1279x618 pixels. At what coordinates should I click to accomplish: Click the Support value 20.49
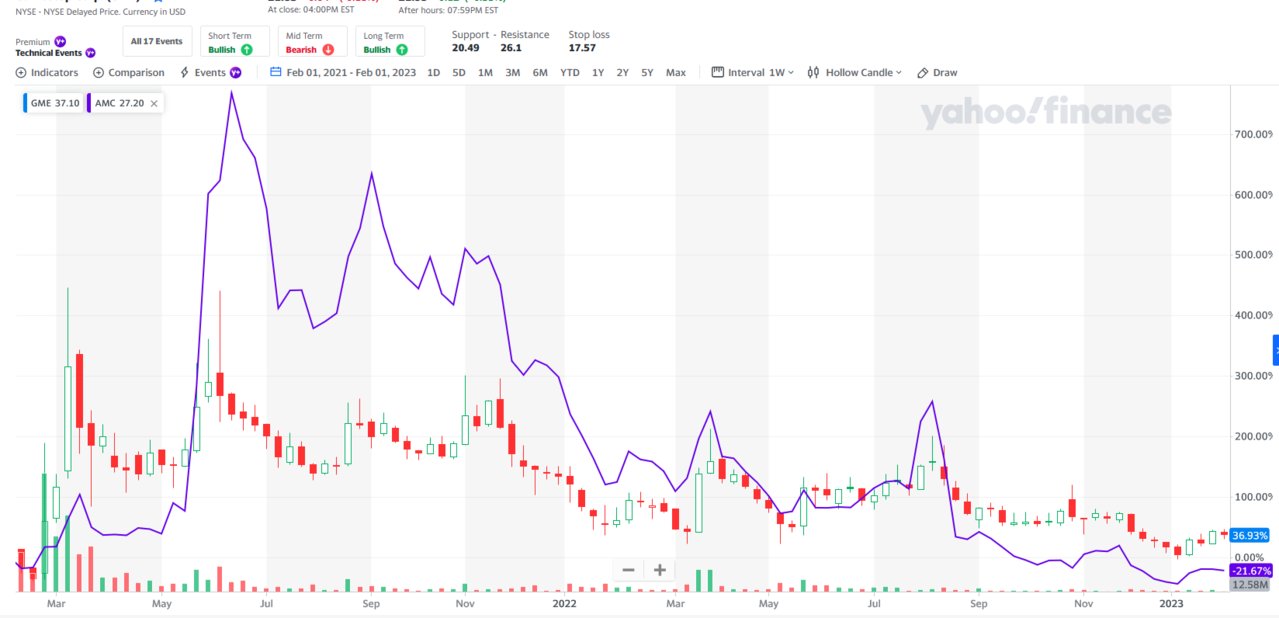point(466,47)
